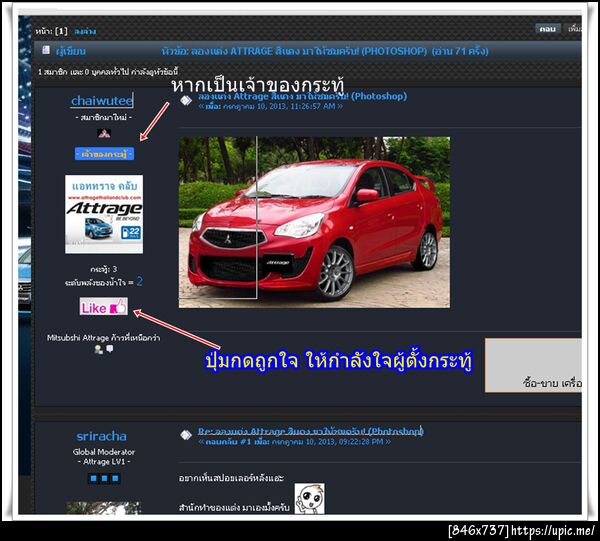Click the speech-bubble message icon under chaiwutee

pos(110,349)
